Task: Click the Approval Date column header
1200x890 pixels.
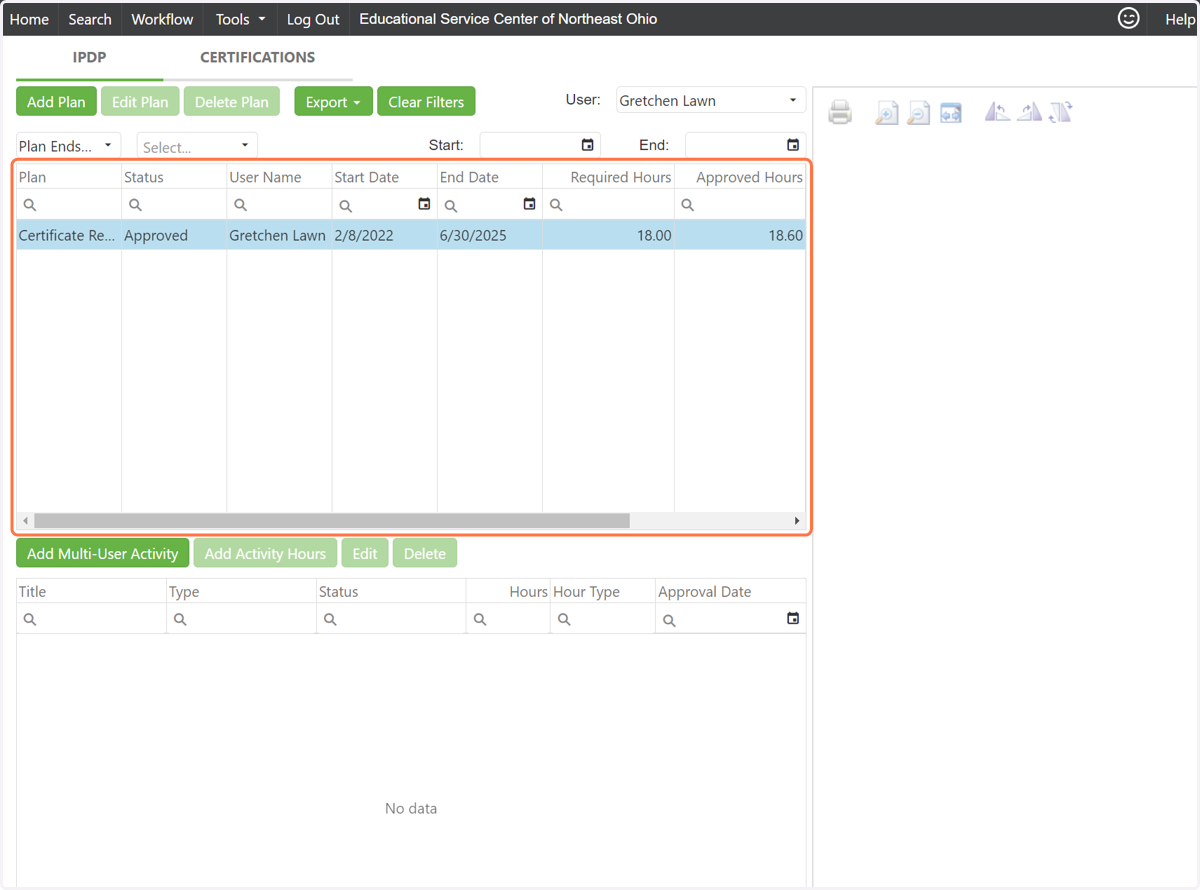Action: pyautogui.click(x=730, y=592)
